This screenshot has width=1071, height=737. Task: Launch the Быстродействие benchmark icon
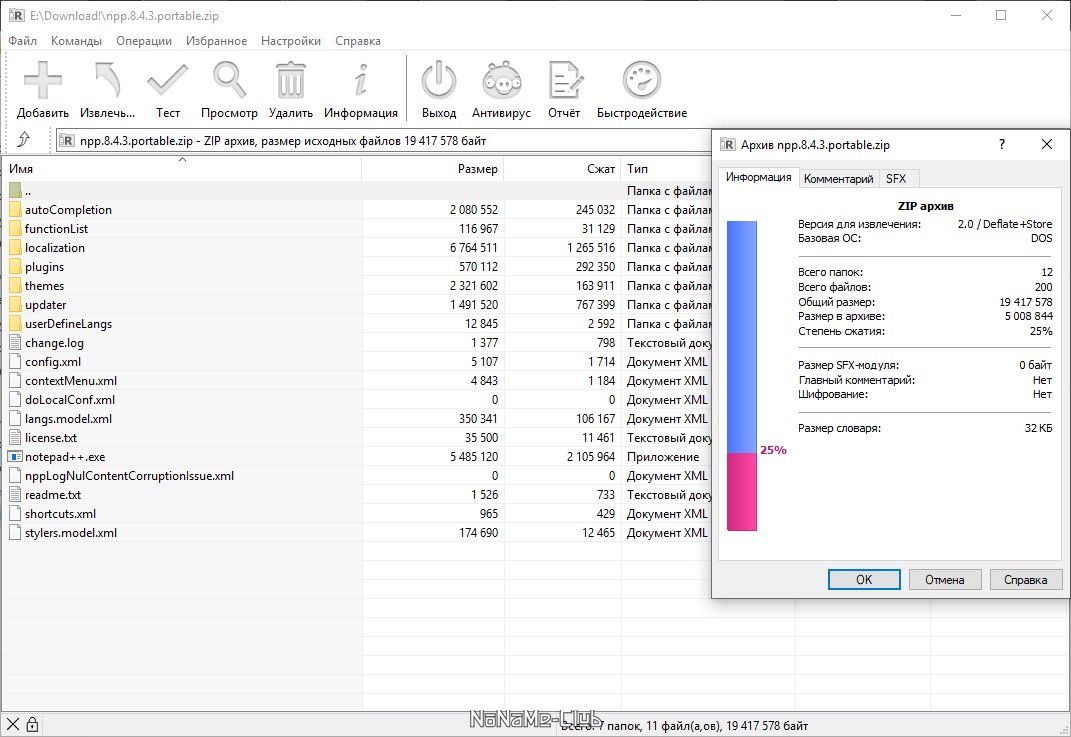click(x=642, y=89)
